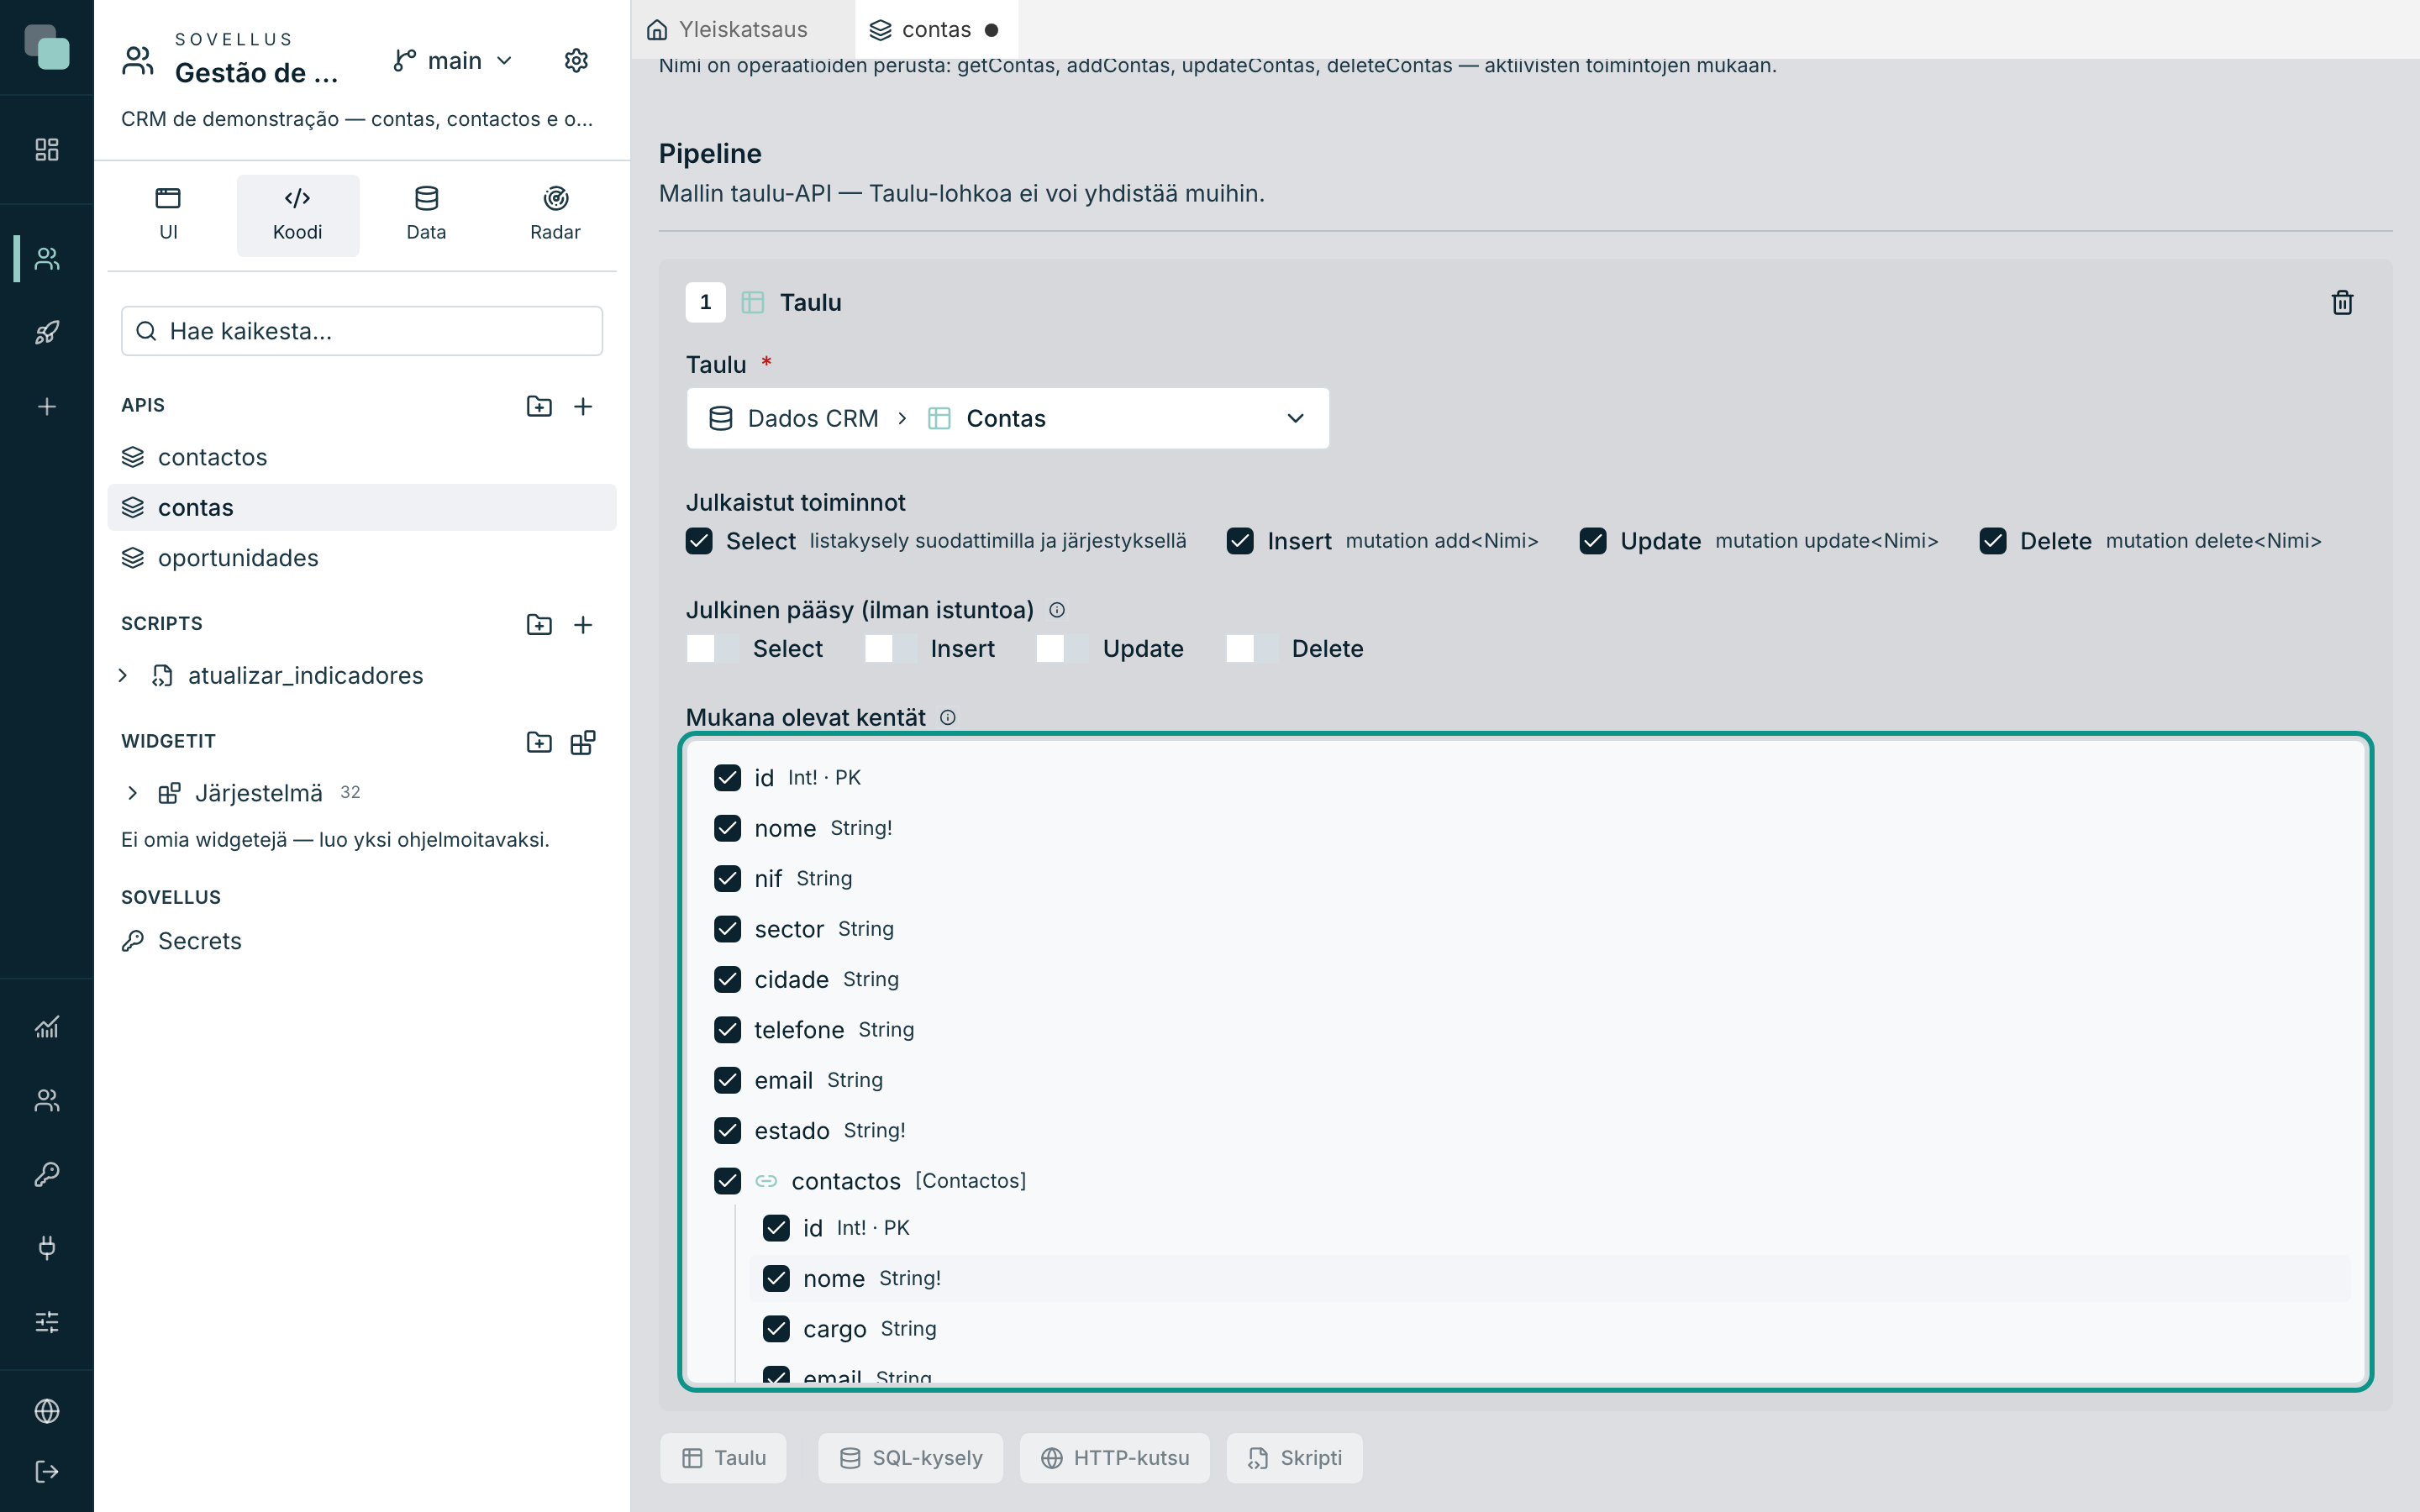Uncheck the cargo String field
The image size is (2420, 1512).
(x=776, y=1329)
